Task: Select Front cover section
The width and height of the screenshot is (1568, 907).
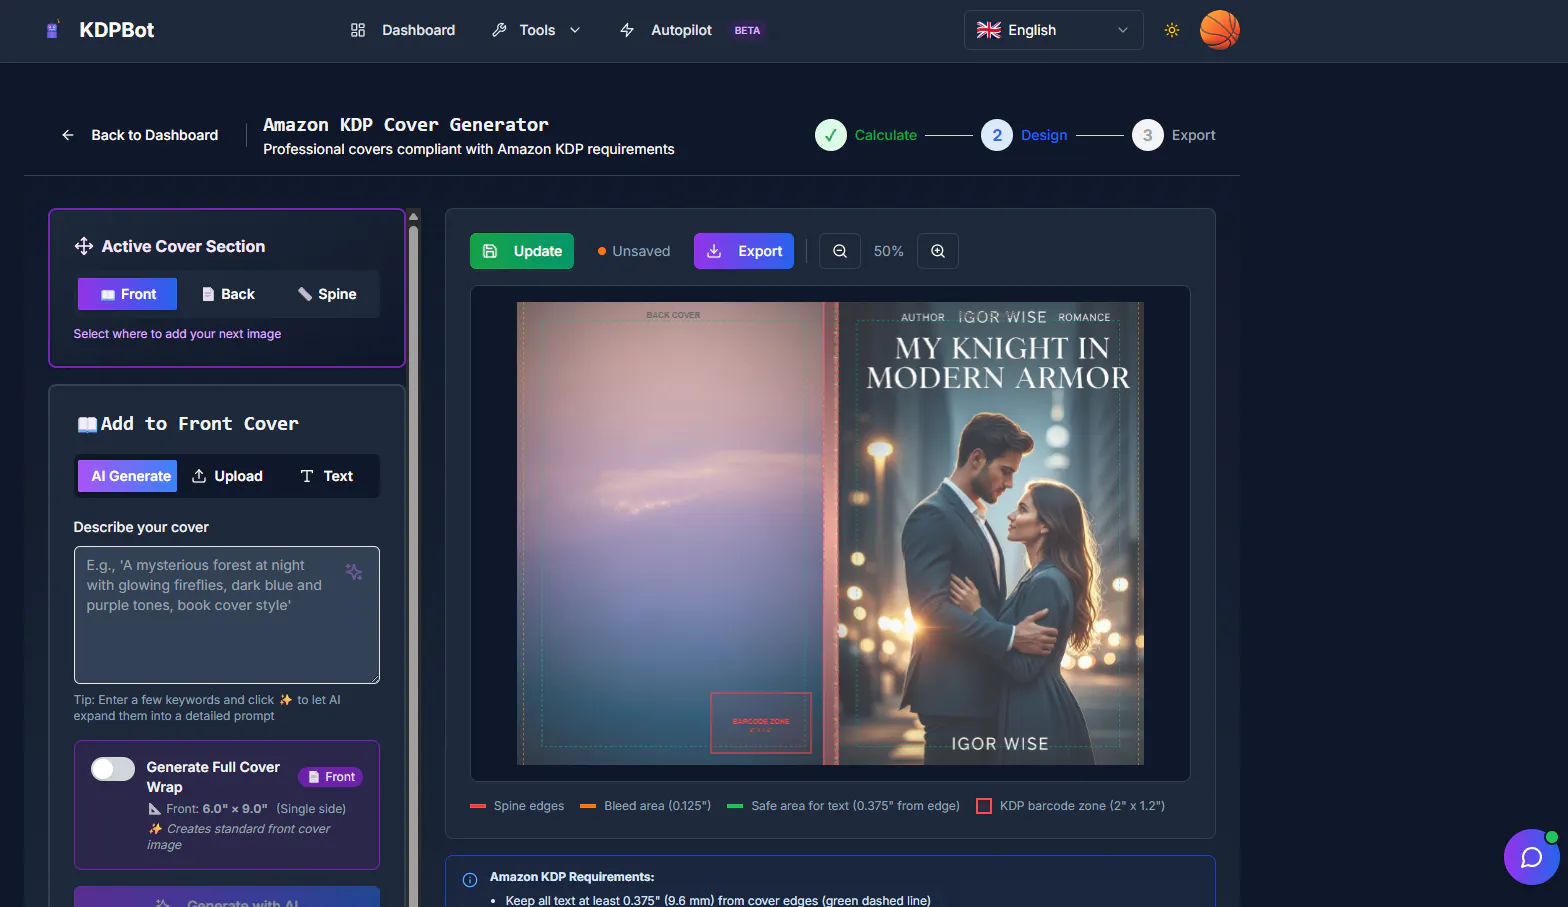Action: click(x=127, y=294)
